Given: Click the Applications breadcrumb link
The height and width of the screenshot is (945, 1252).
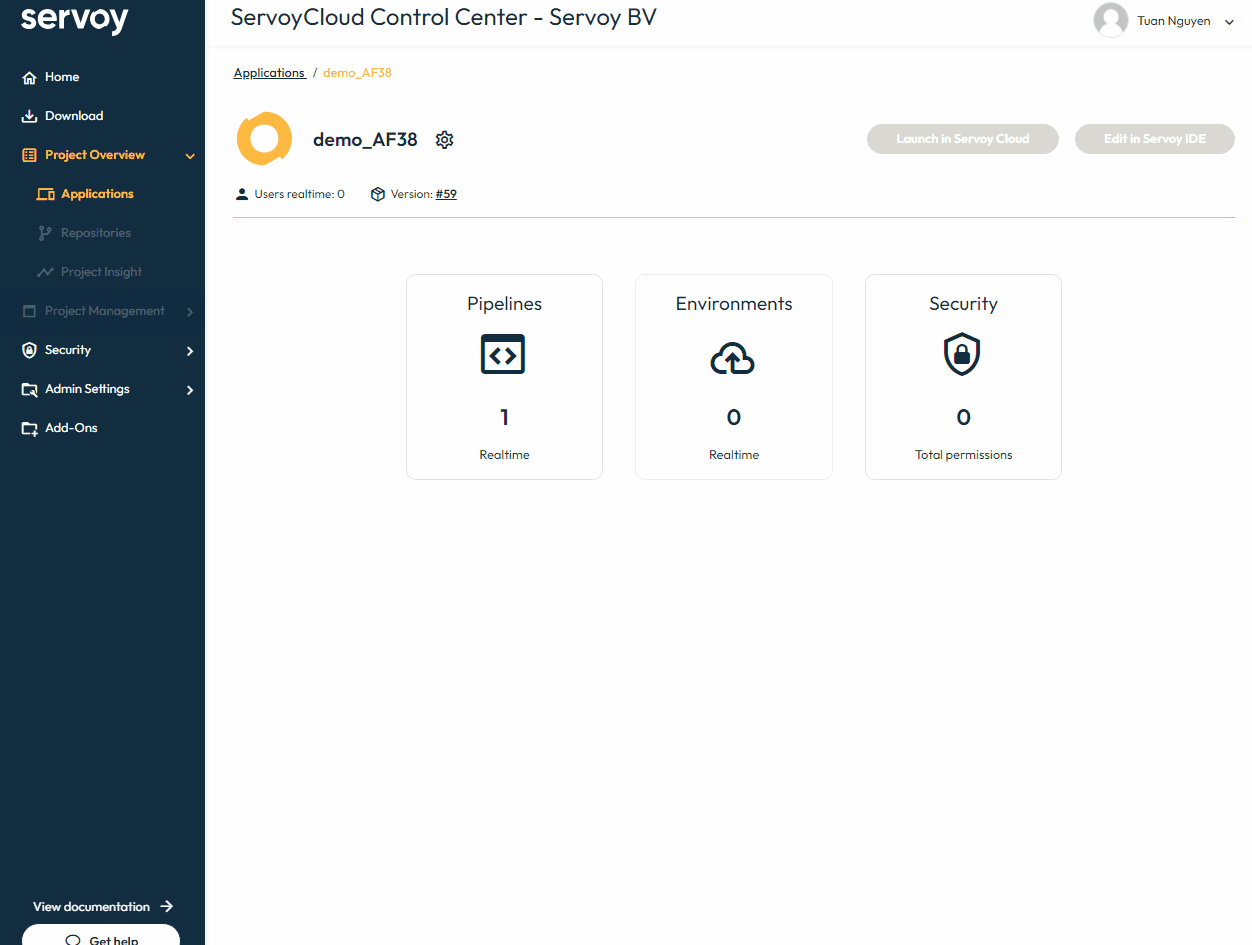Looking at the screenshot, I should point(269,73).
